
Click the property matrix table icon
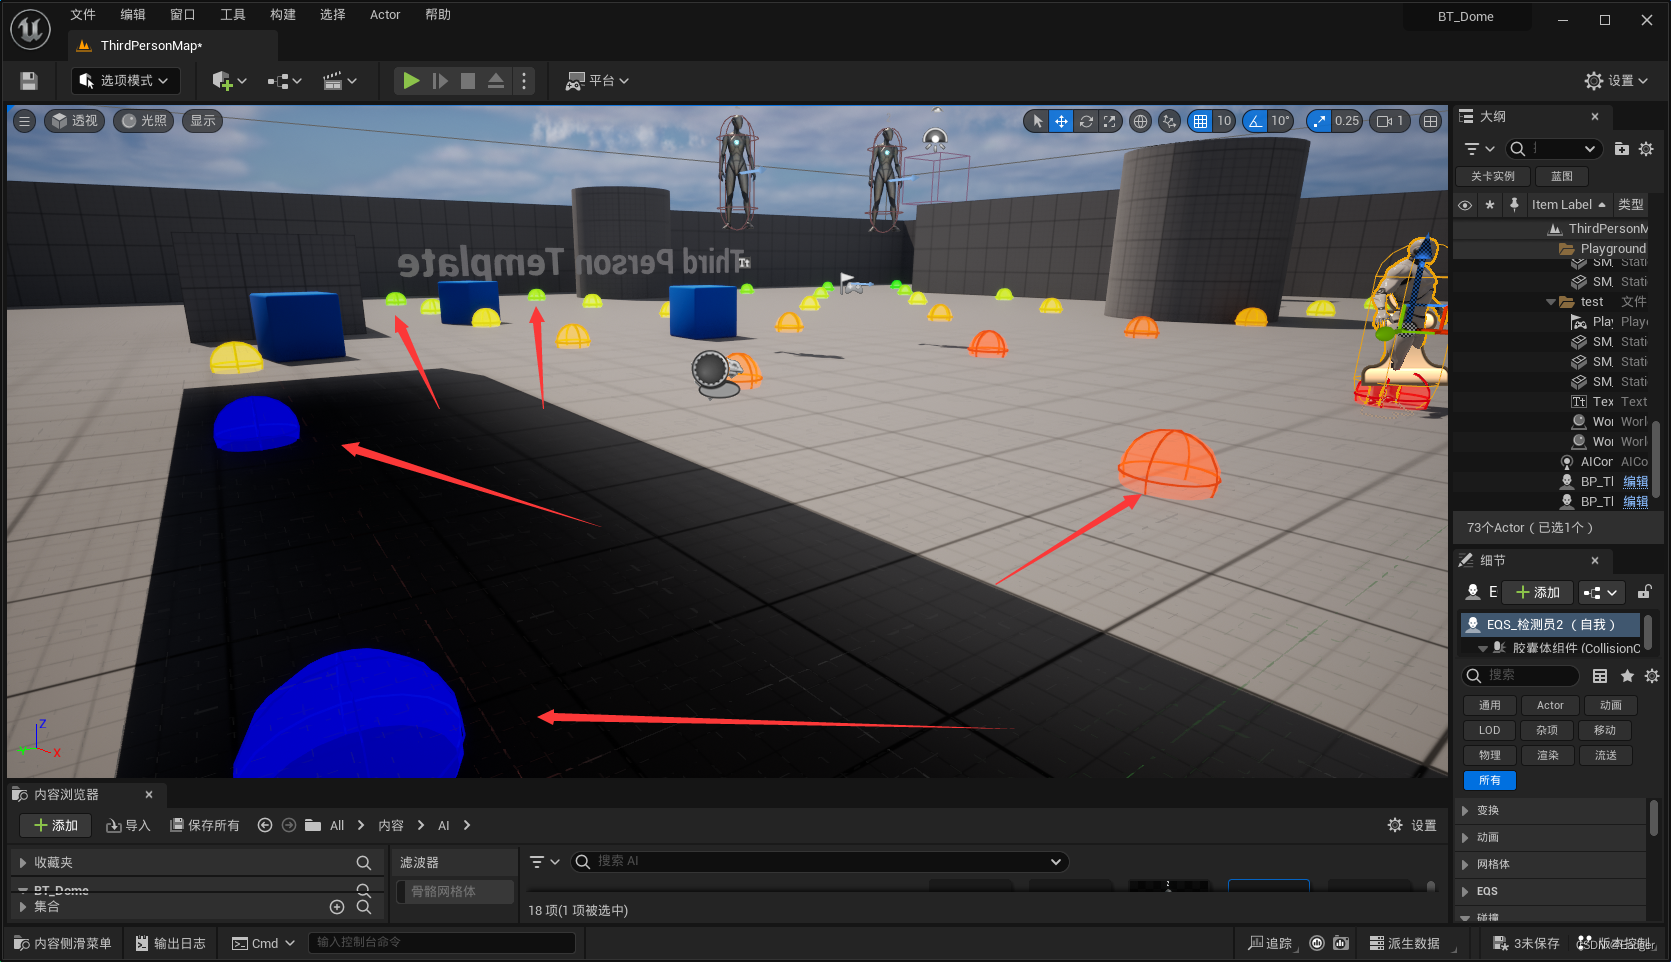pos(1600,676)
